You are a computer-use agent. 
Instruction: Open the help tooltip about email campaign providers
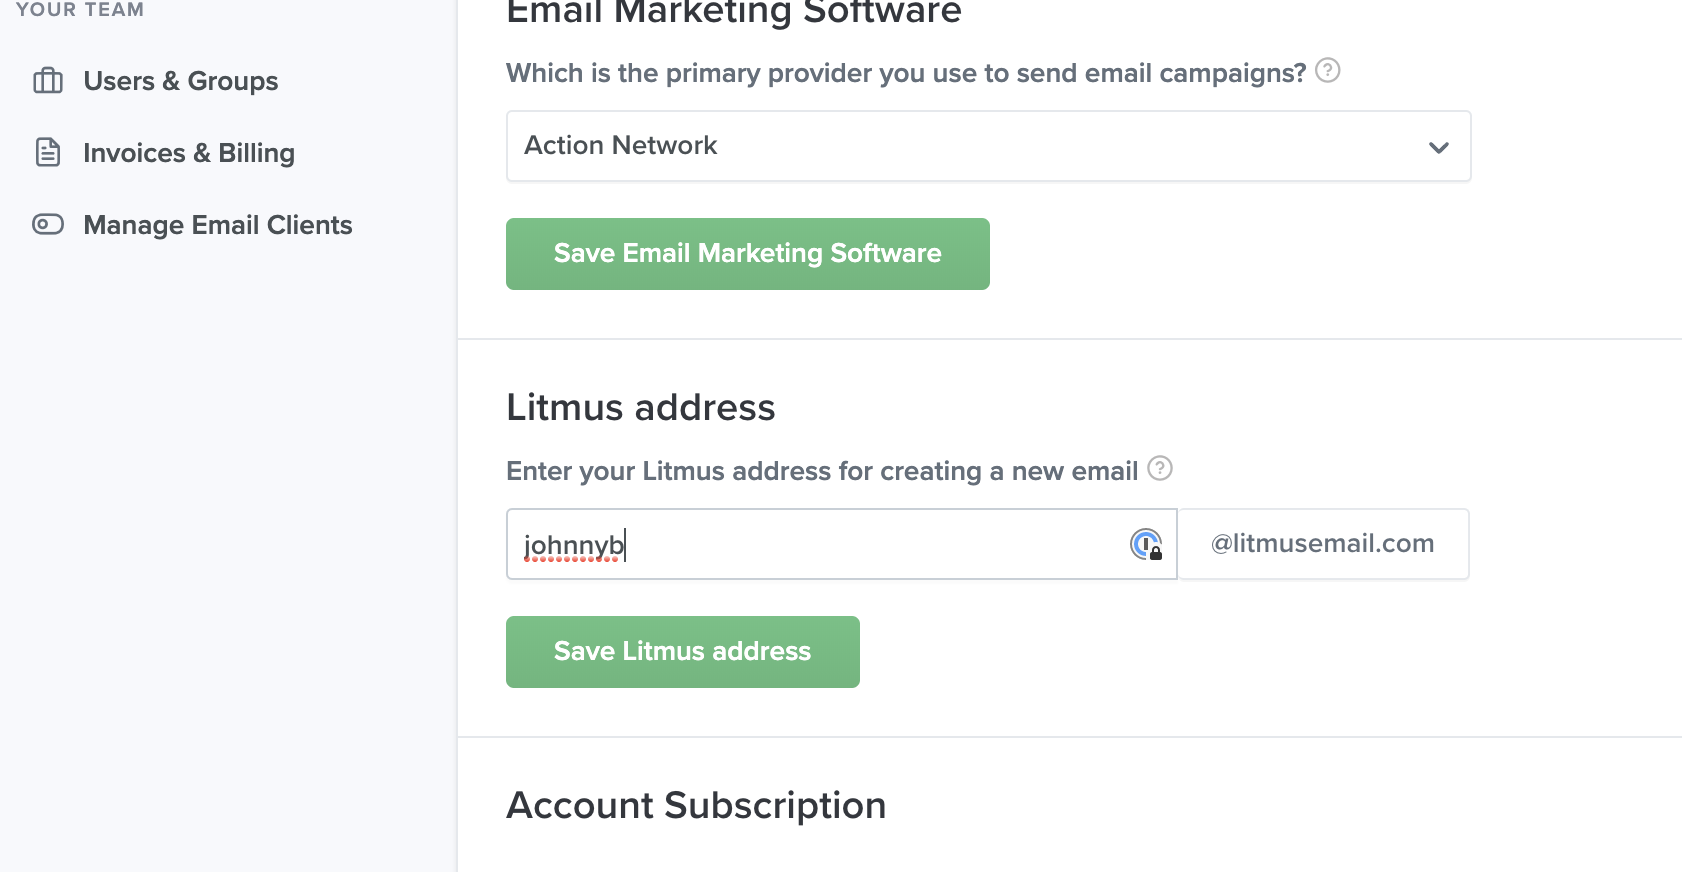[x=1328, y=70]
